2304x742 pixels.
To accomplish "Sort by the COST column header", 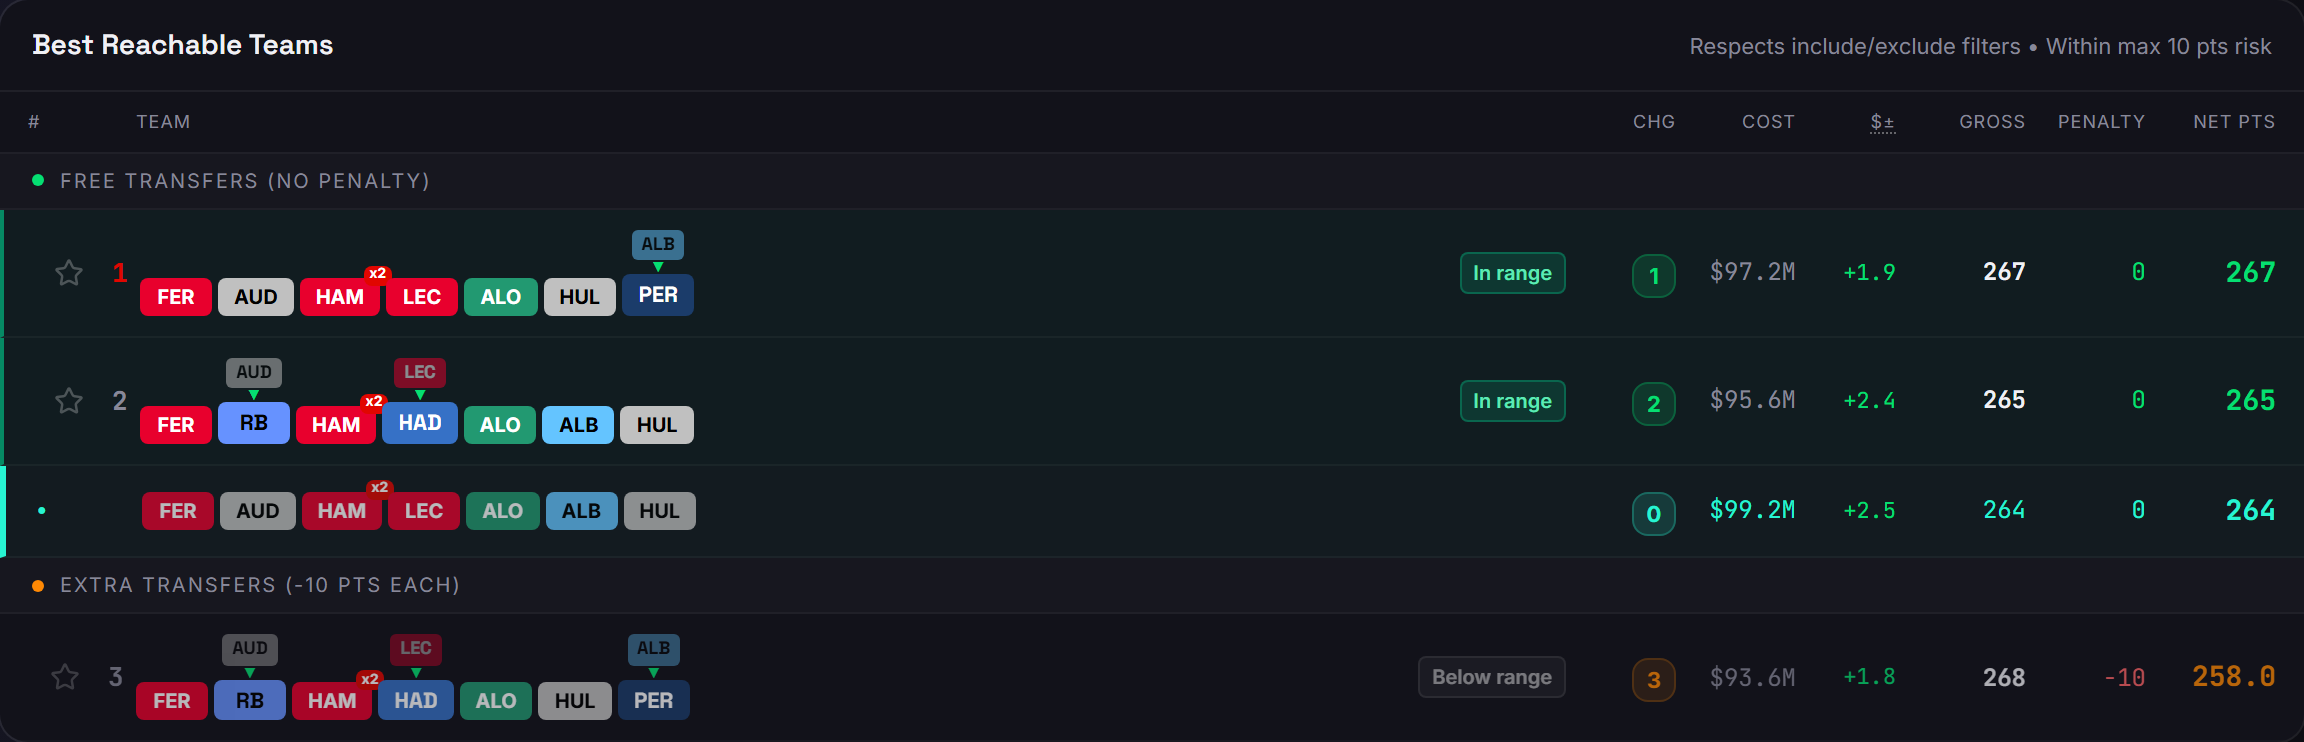I will [x=1768, y=122].
